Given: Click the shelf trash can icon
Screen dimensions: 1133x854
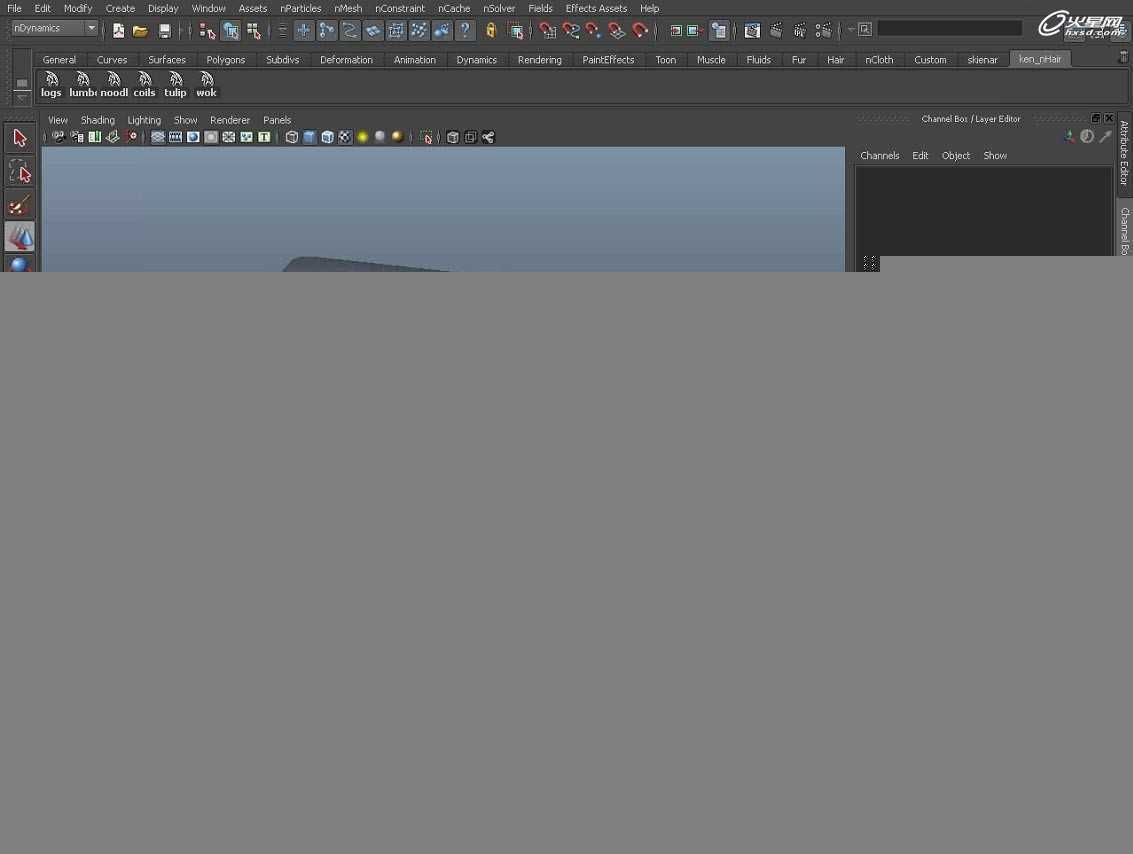Looking at the screenshot, I should (x=1123, y=56).
